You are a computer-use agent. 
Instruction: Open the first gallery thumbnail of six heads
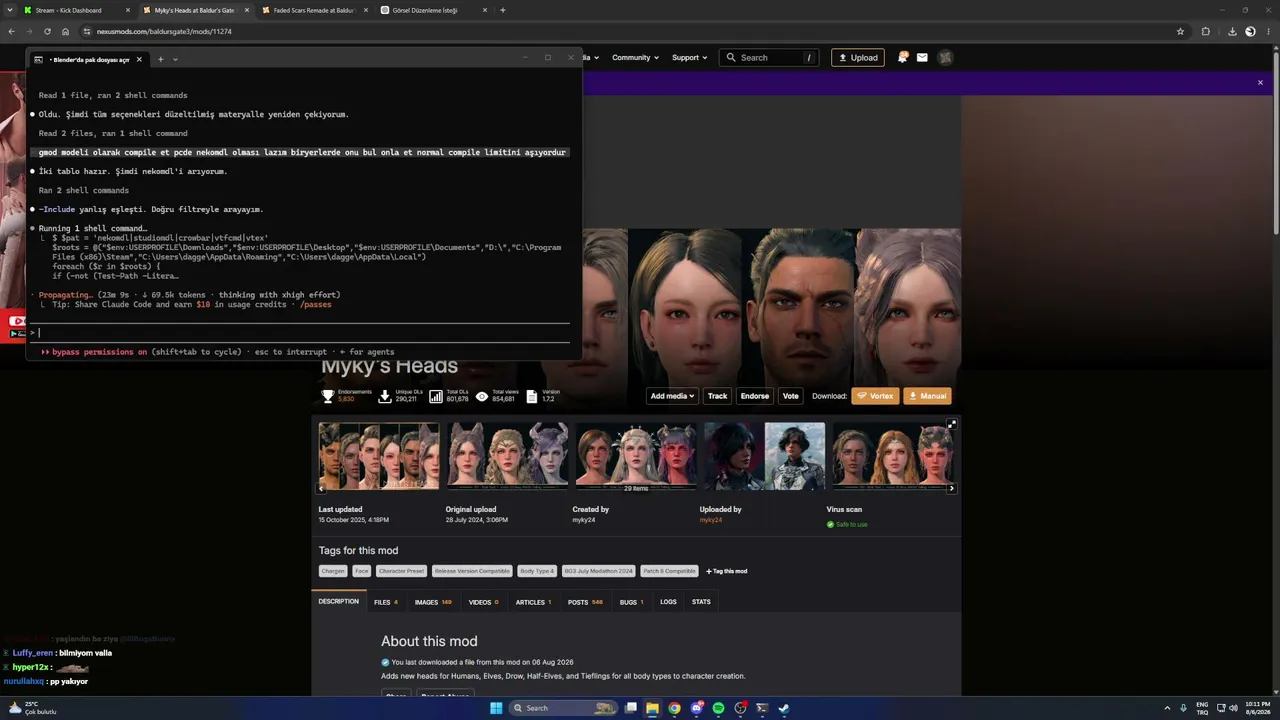tap(379, 456)
